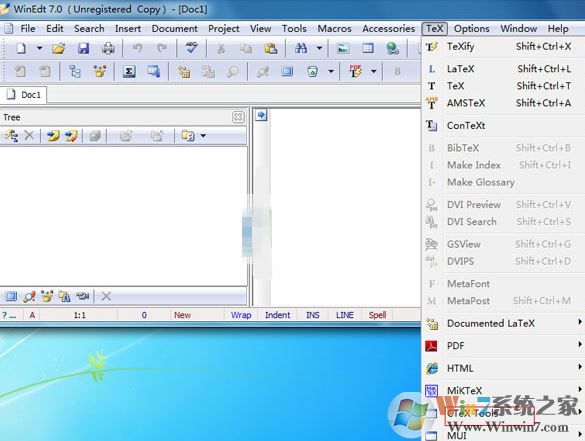Open the Tree panel toolbar dropdown arrow
This screenshot has width=585, height=441.
[x=203, y=136]
